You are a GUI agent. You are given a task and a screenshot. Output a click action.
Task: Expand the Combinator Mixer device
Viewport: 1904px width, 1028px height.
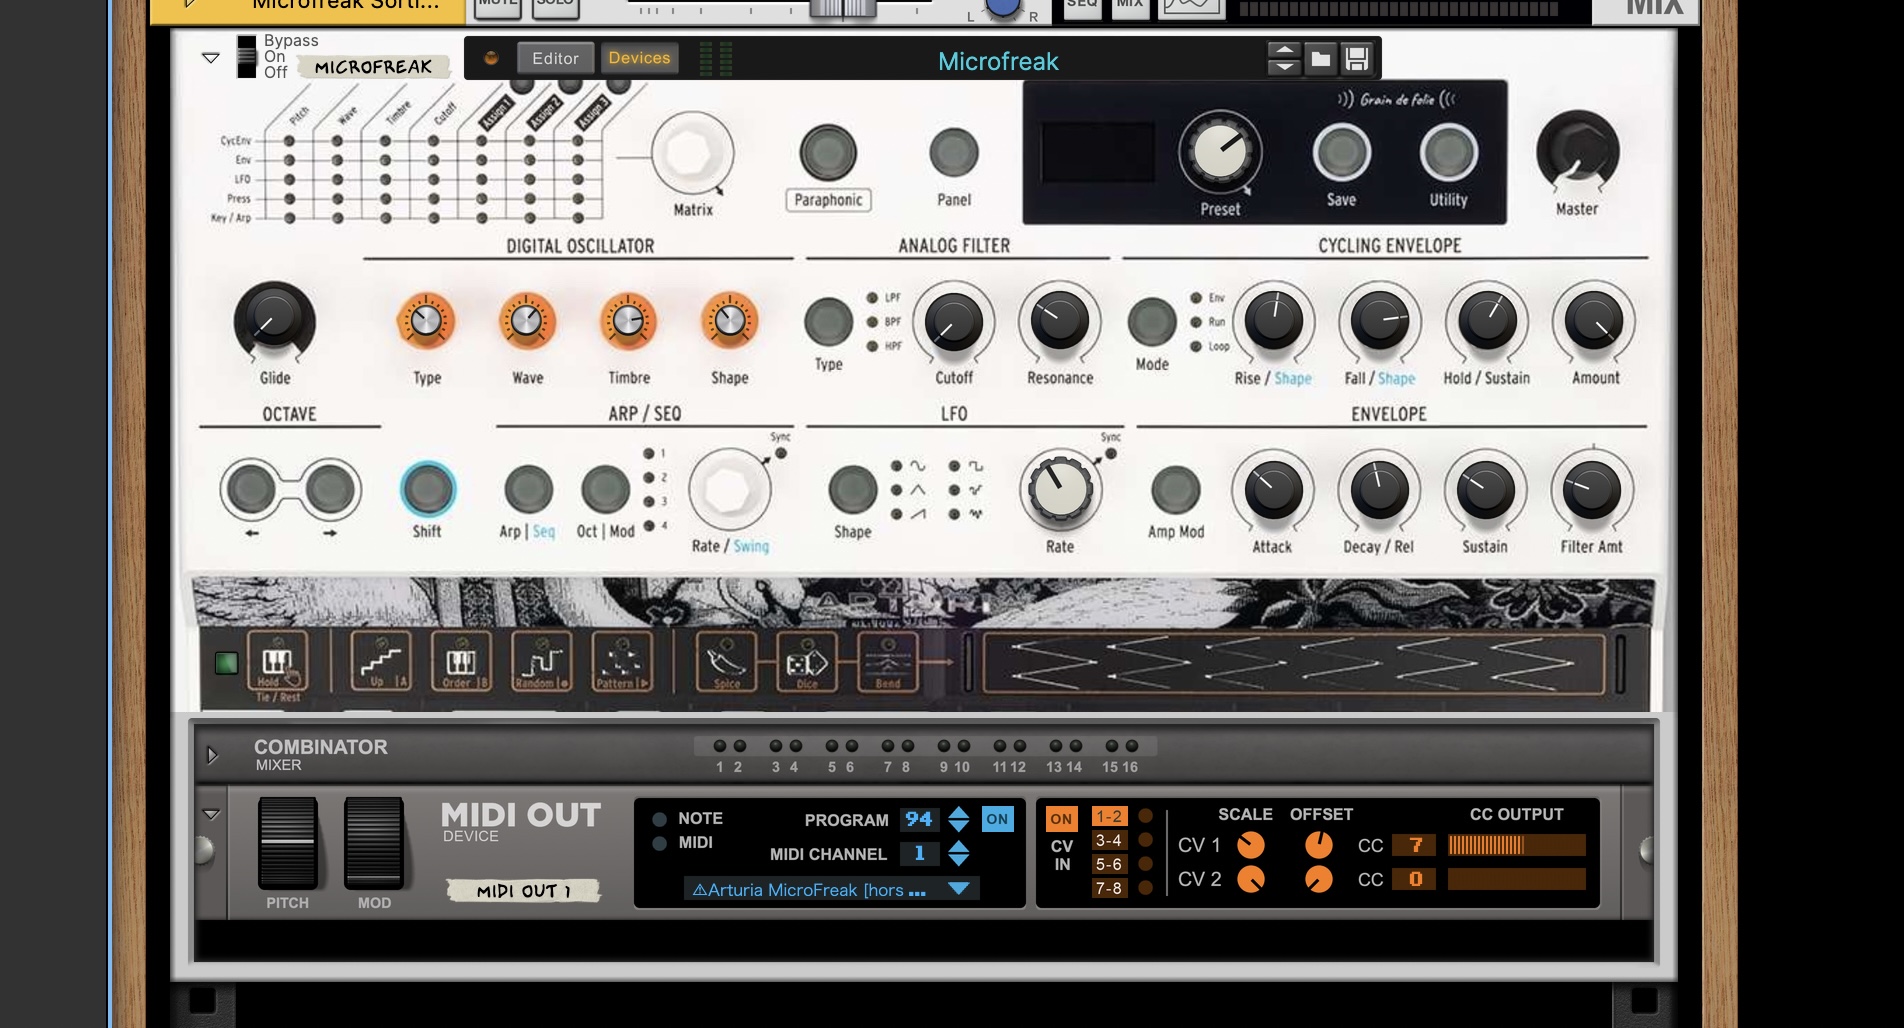[x=212, y=755]
